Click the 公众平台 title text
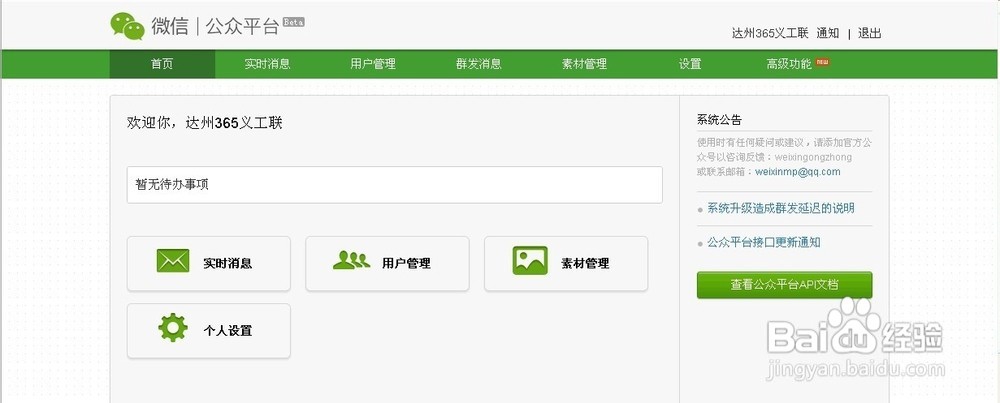The height and width of the screenshot is (403, 1000). point(242,27)
